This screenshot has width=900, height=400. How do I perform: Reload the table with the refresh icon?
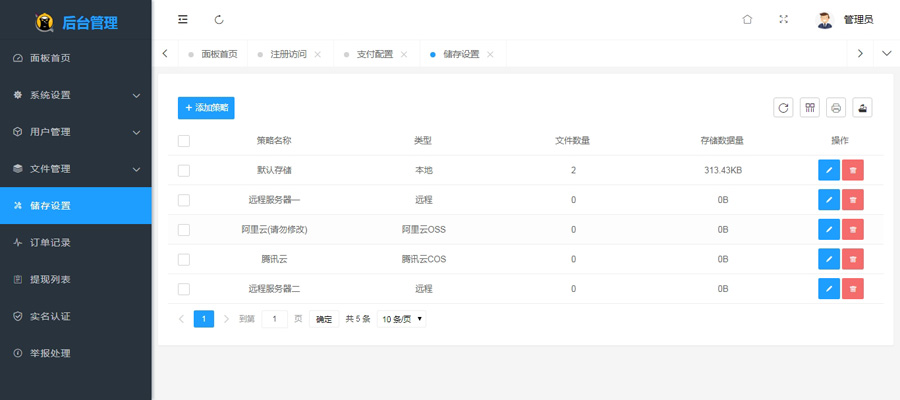tap(783, 108)
